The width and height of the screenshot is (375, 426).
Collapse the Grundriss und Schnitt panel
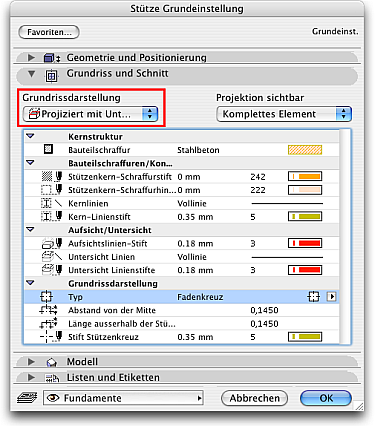pyautogui.click(x=32, y=74)
